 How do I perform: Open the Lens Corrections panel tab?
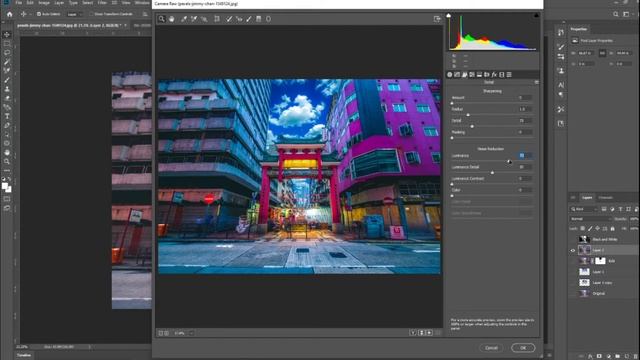click(487, 75)
